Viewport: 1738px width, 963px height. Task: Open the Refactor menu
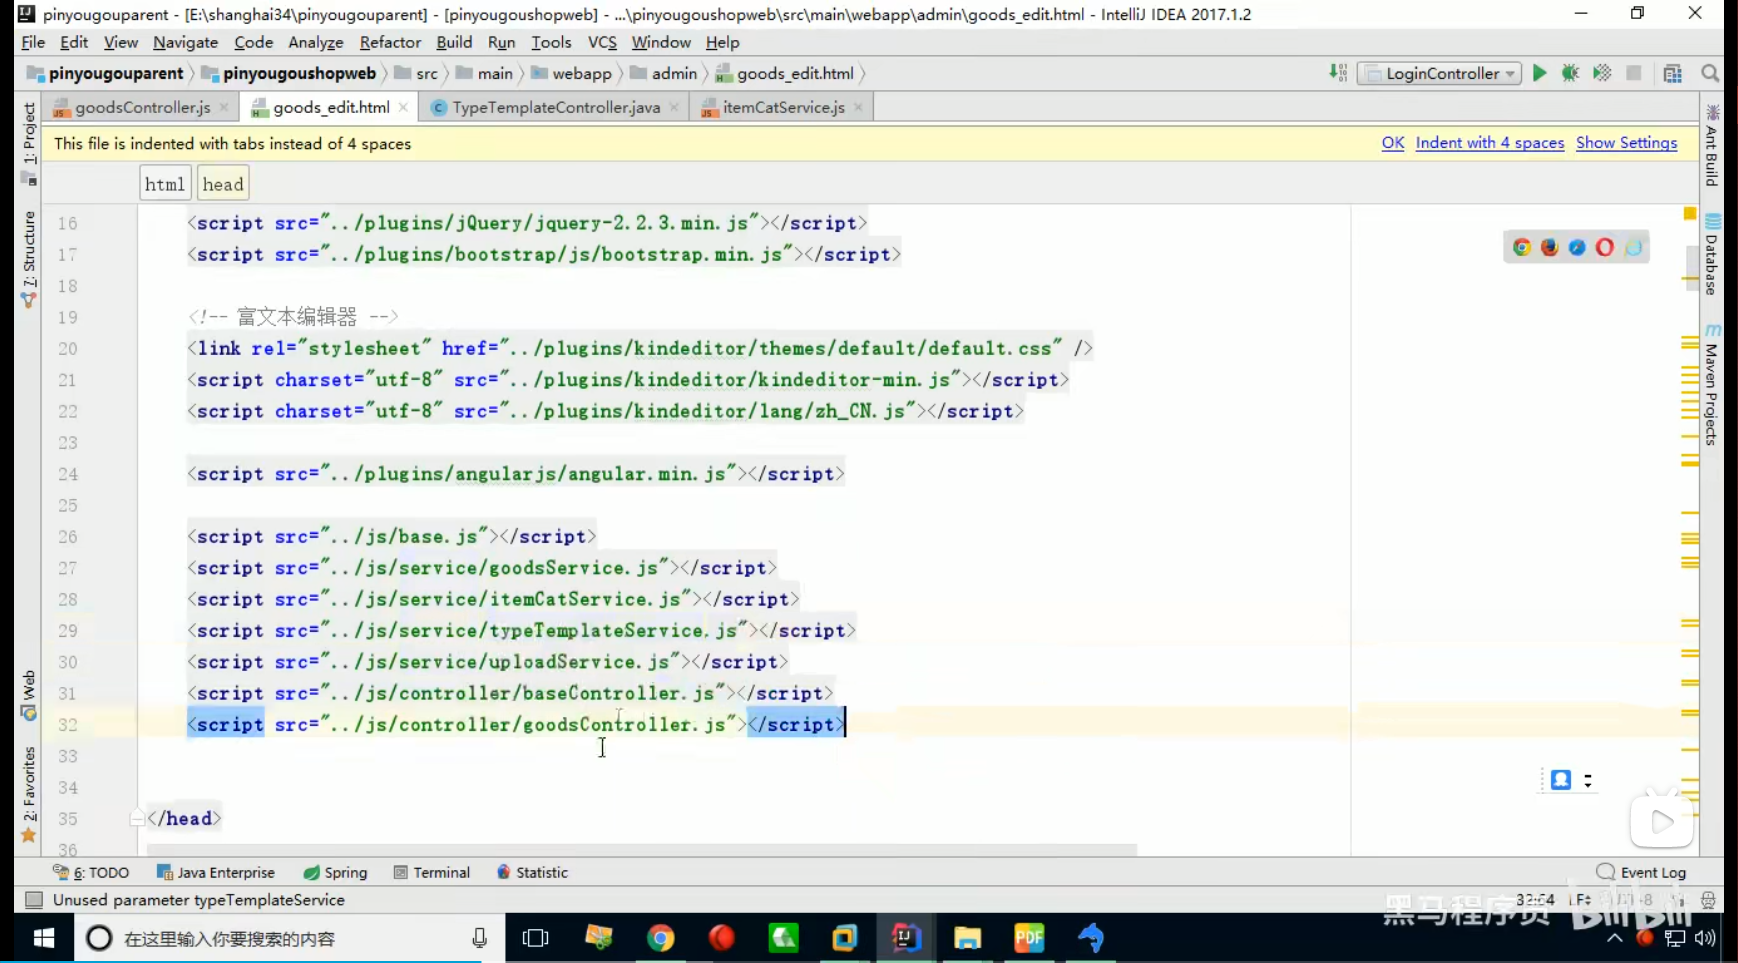[x=390, y=42]
